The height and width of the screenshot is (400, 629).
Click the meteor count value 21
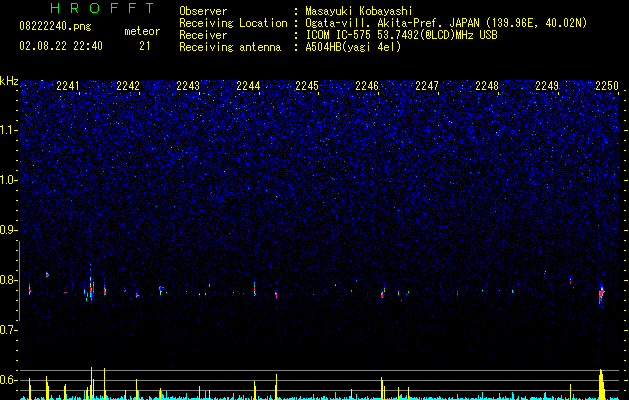tap(145, 46)
